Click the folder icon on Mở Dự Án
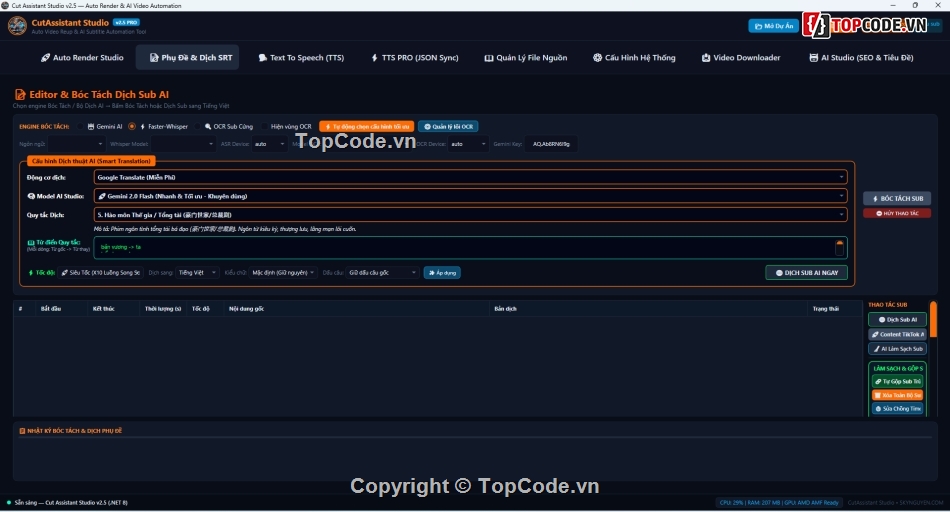Screen dimensions: 950x512 [x=758, y=26]
